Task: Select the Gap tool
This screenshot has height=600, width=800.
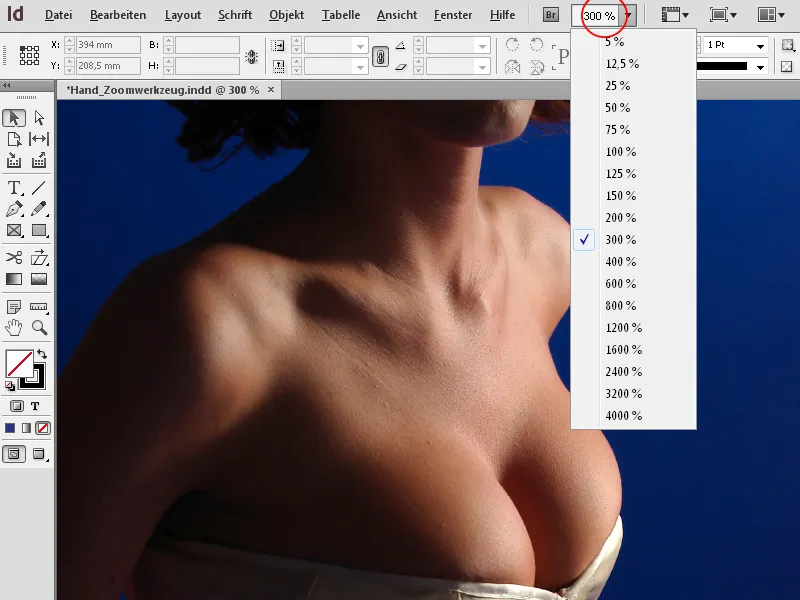Action: coord(39,139)
